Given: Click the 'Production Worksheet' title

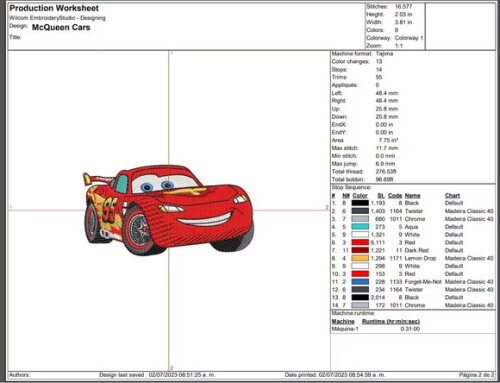Looking at the screenshot, I should click(54, 8).
